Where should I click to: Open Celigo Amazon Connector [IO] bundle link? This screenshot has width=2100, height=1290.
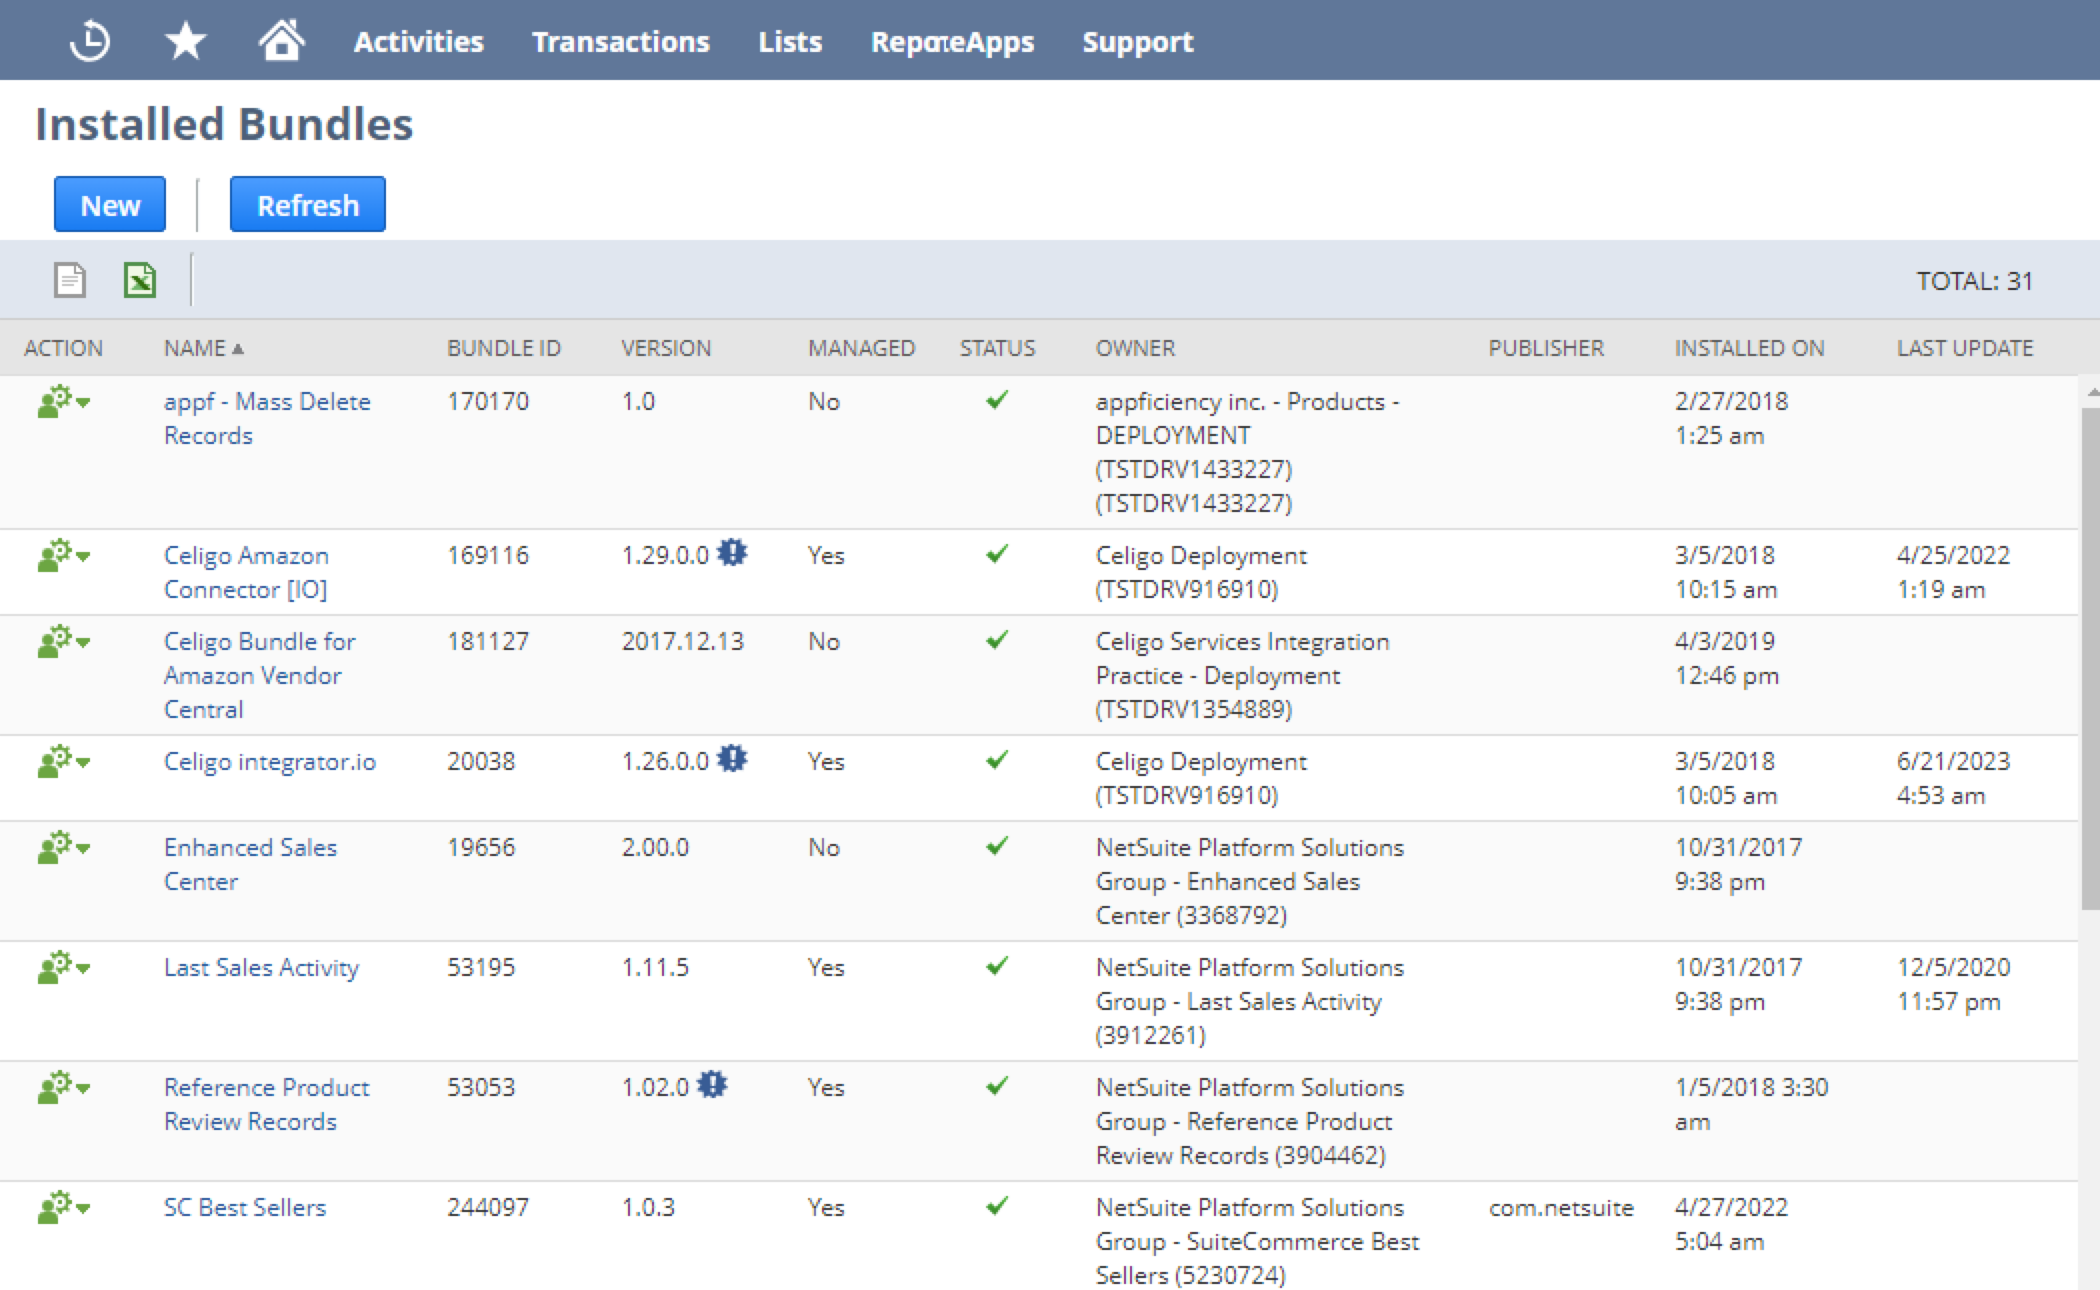[246, 572]
